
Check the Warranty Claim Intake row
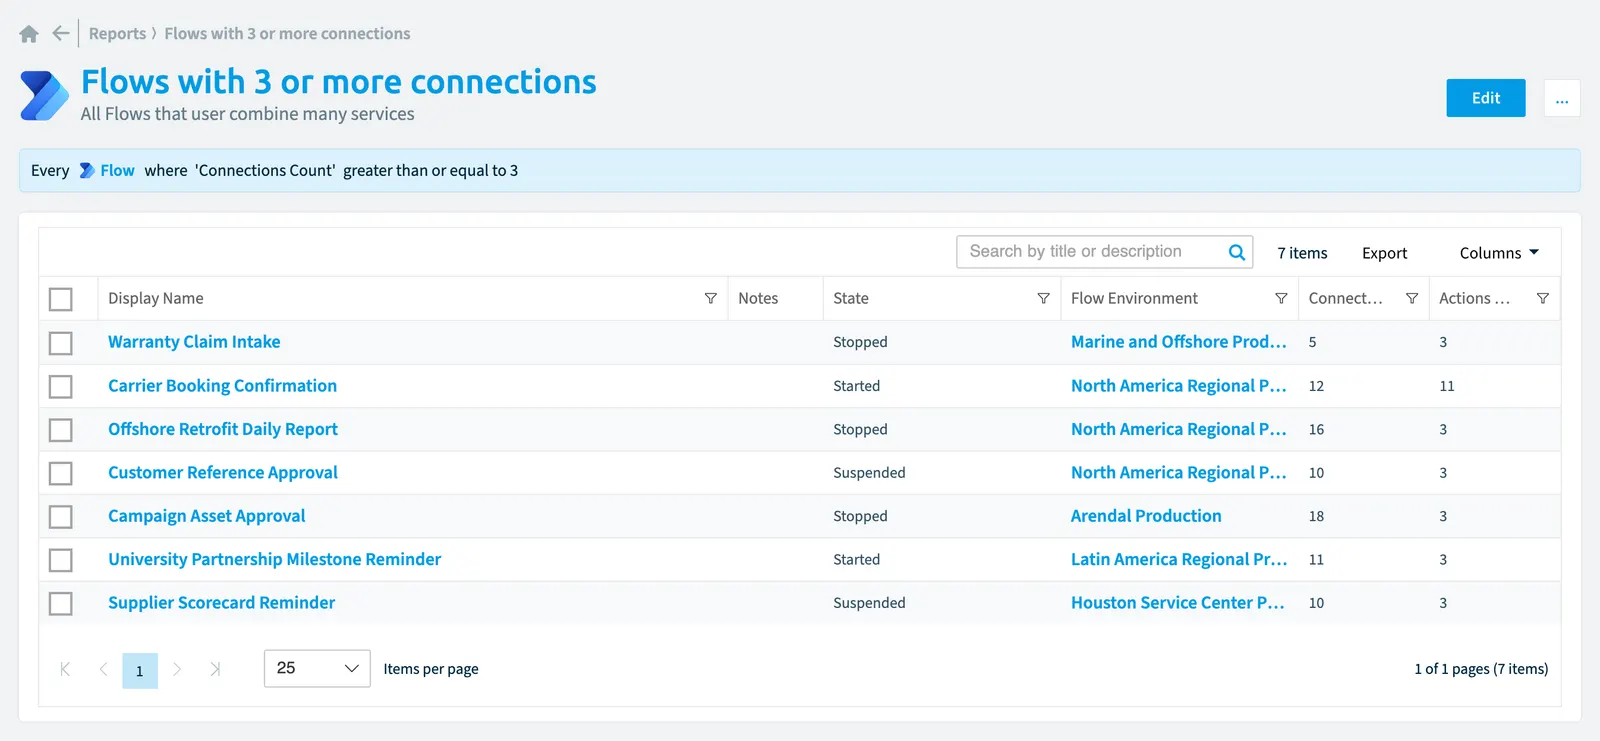tap(61, 343)
